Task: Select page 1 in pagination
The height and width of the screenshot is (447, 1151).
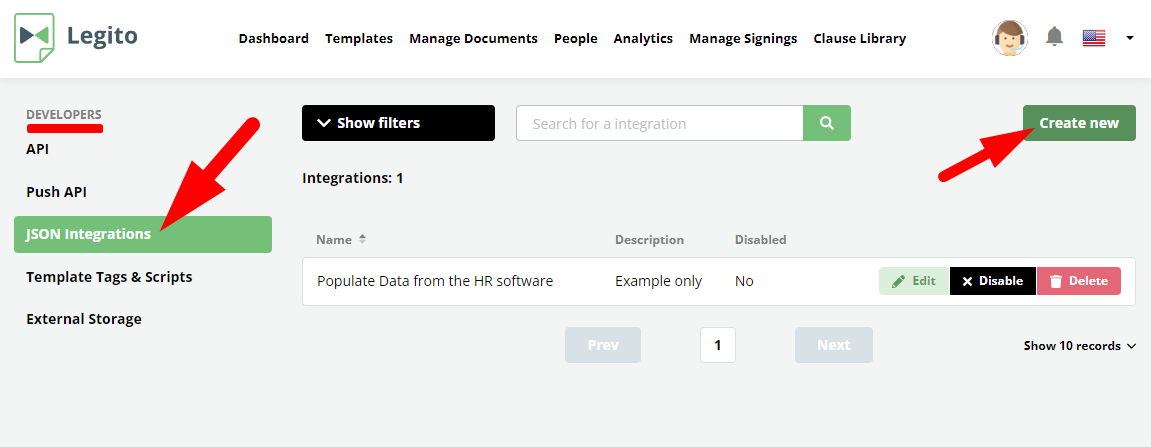Action: coord(718,345)
